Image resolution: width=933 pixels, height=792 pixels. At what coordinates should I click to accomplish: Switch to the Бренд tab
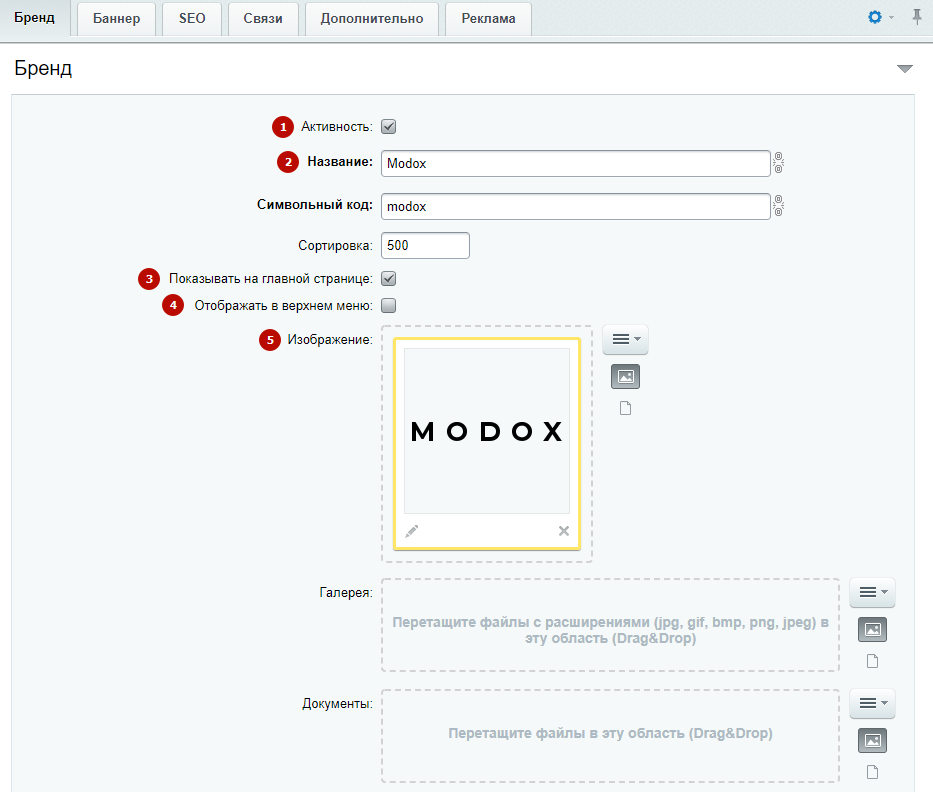click(x=35, y=18)
